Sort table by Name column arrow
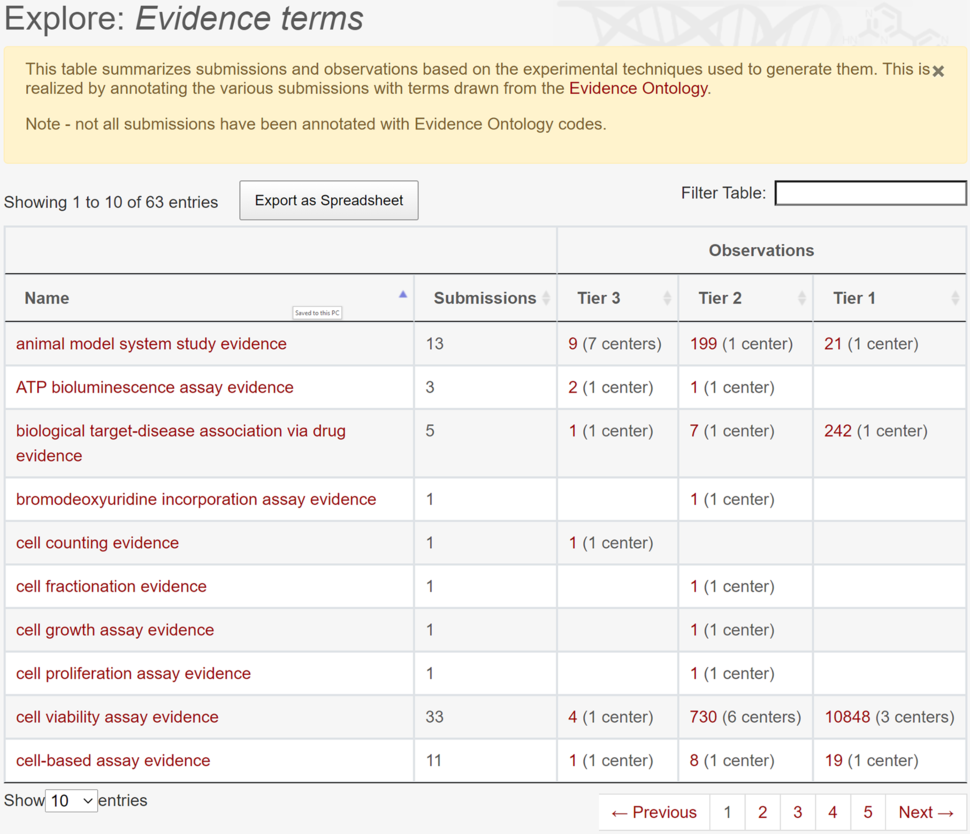 [403, 296]
